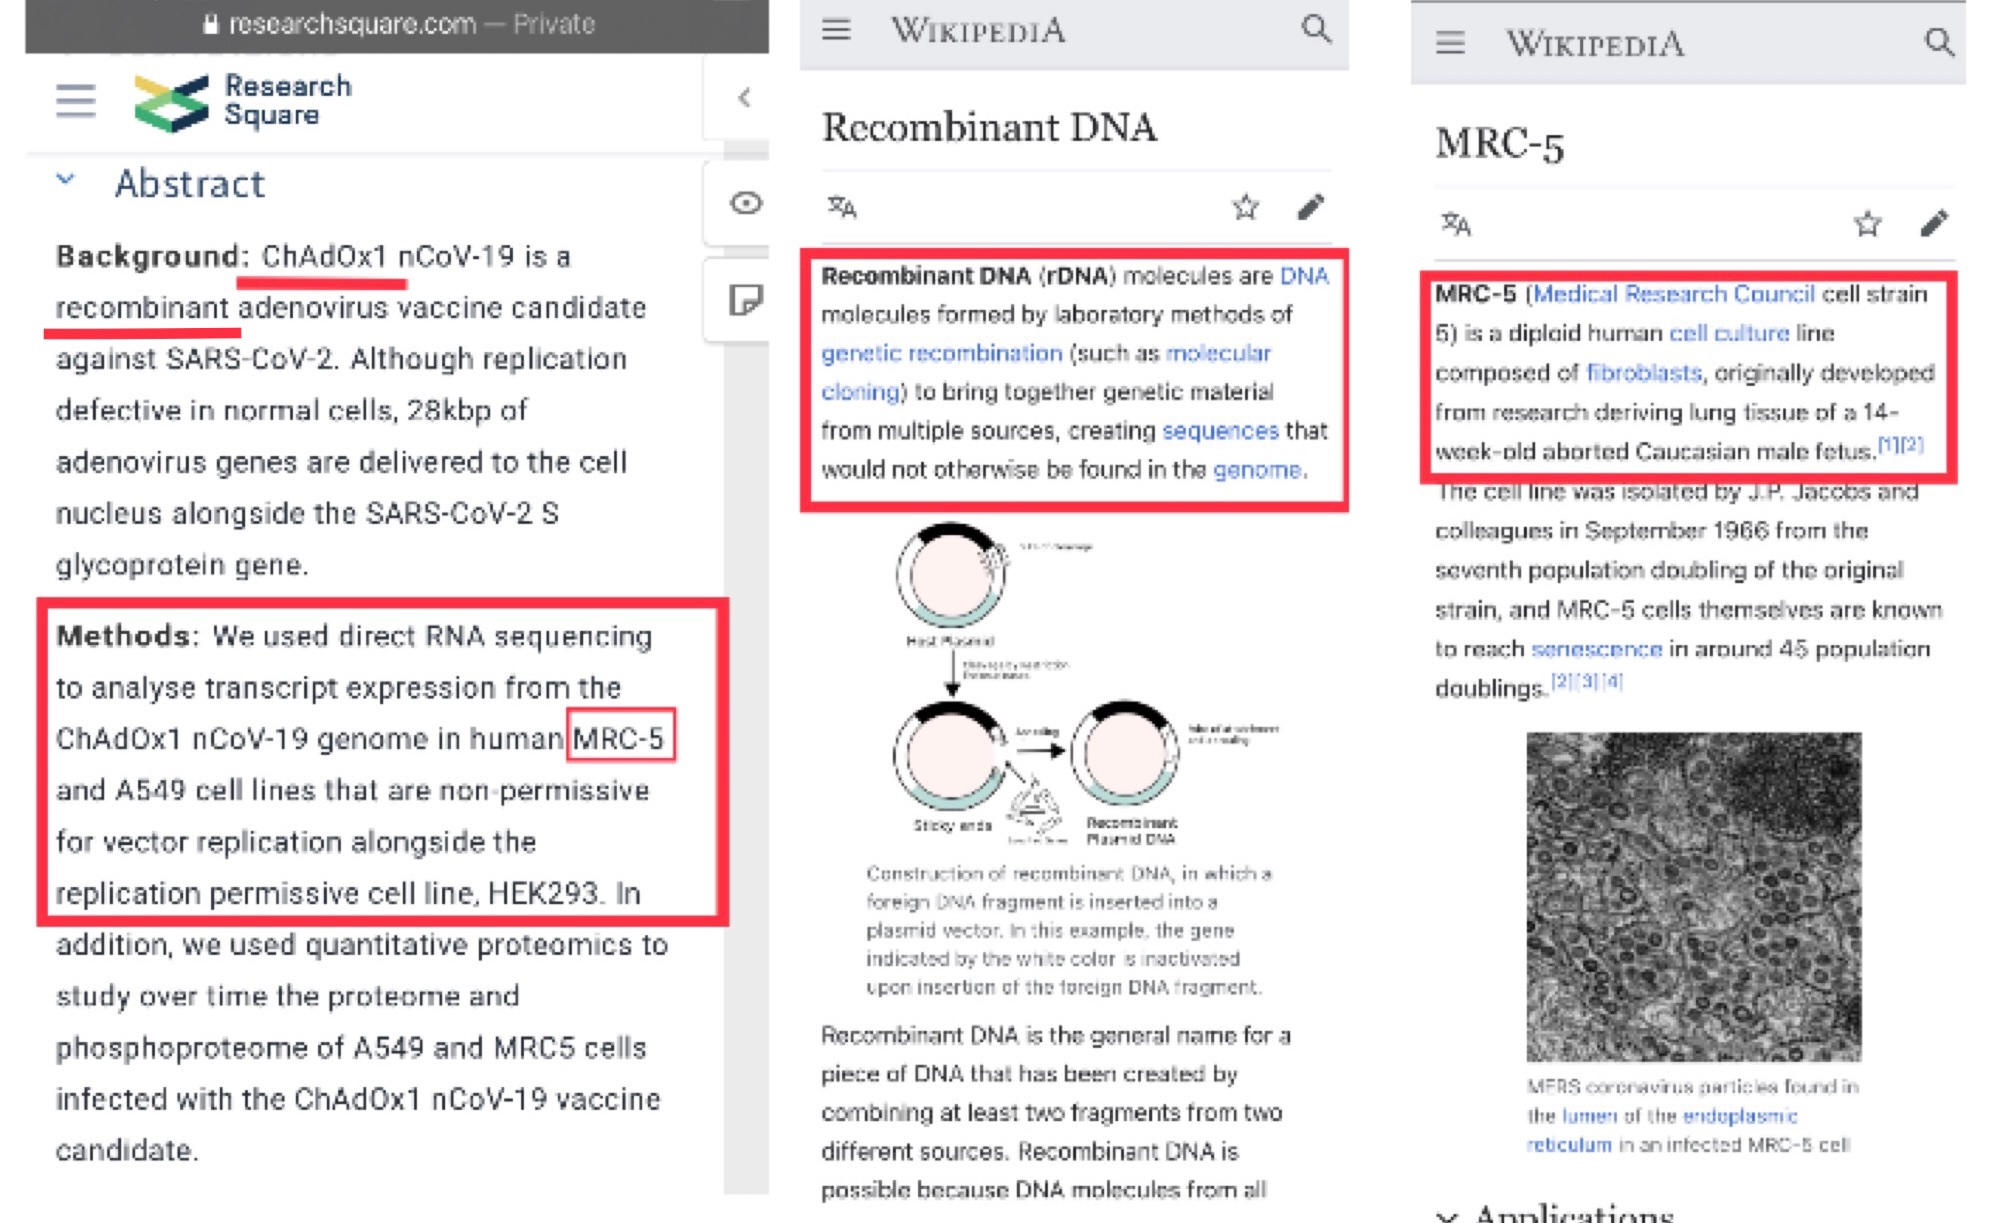Follow the sequences link
The width and height of the screenshot is (2000, 1223).
(1220, 431)
